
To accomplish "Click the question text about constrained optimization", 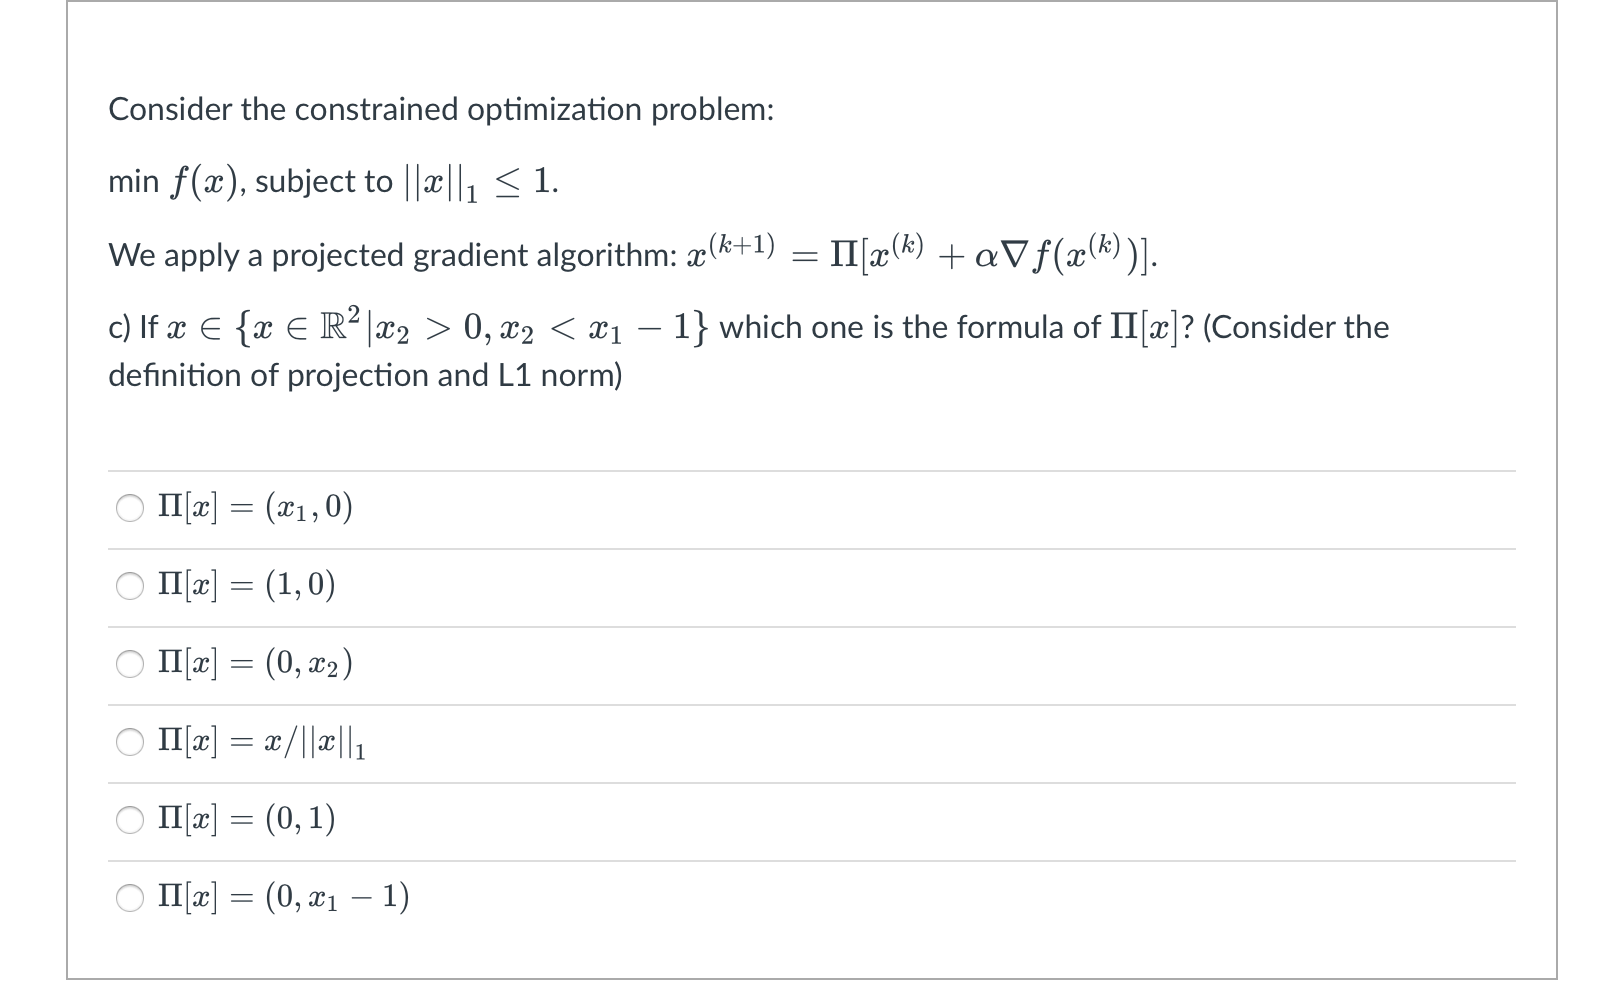I will 440,110.
